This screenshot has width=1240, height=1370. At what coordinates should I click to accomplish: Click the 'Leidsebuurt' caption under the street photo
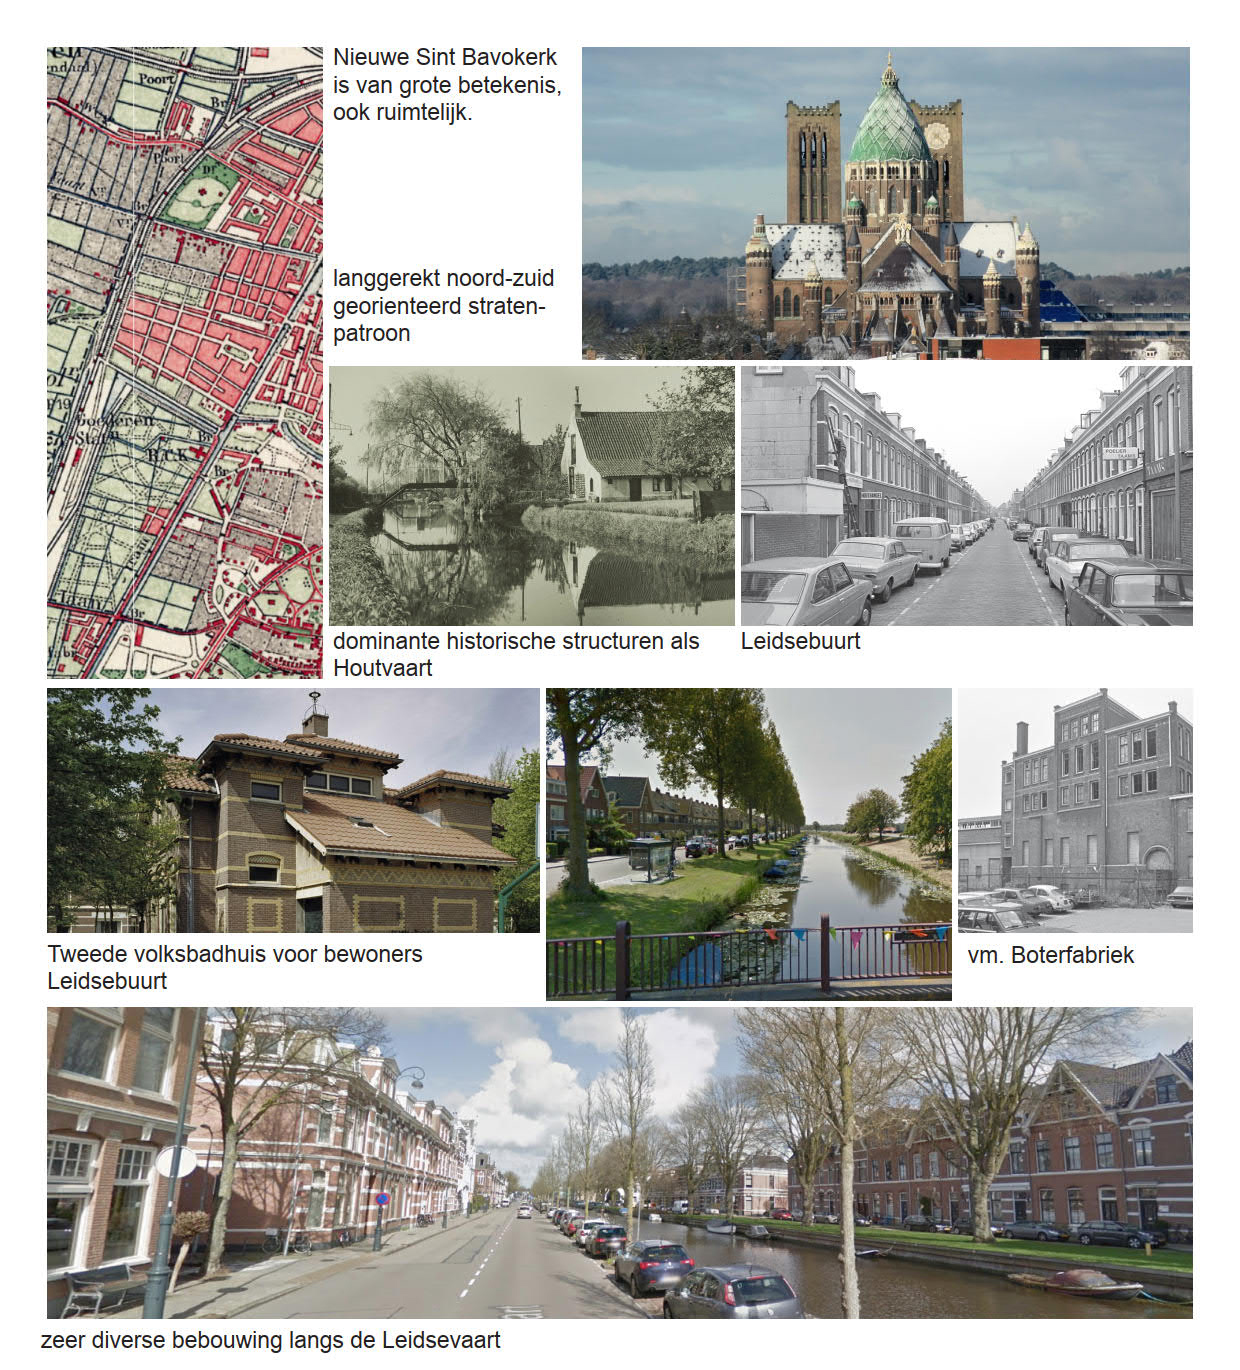point(800,641)
